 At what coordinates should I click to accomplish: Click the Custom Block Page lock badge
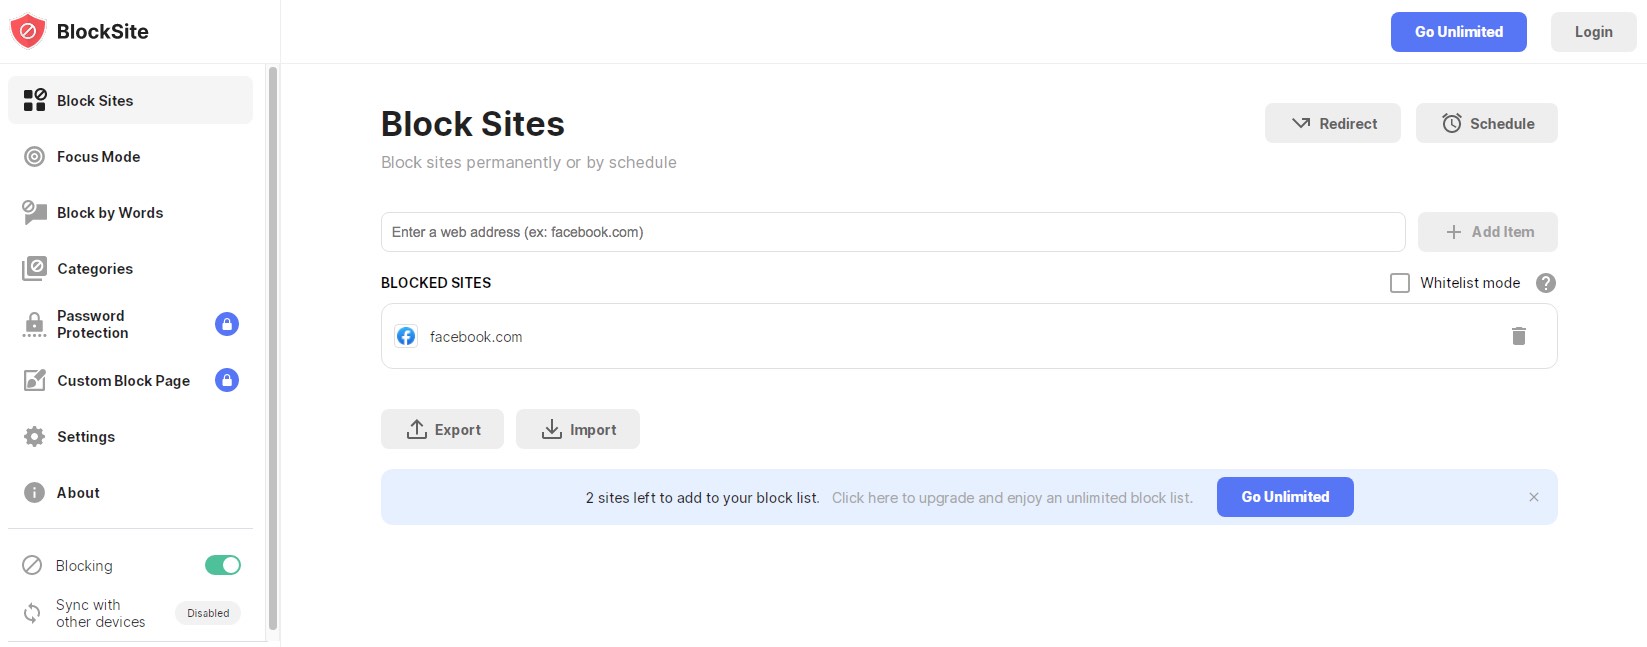coord(227,380)
